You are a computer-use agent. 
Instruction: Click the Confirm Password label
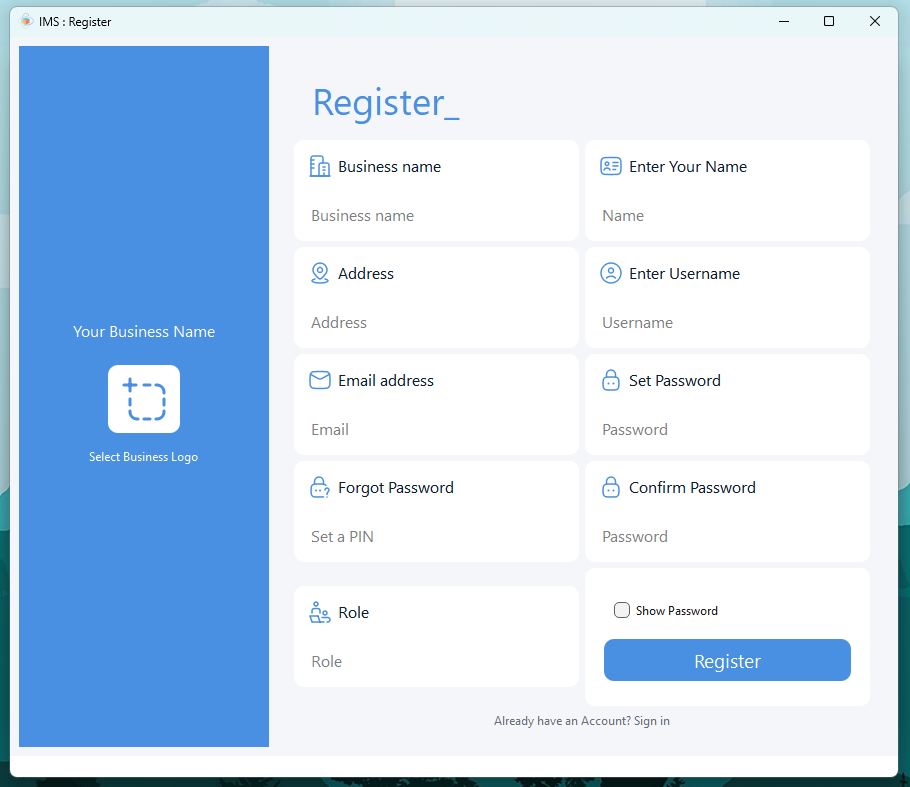[x=692, y=488]
